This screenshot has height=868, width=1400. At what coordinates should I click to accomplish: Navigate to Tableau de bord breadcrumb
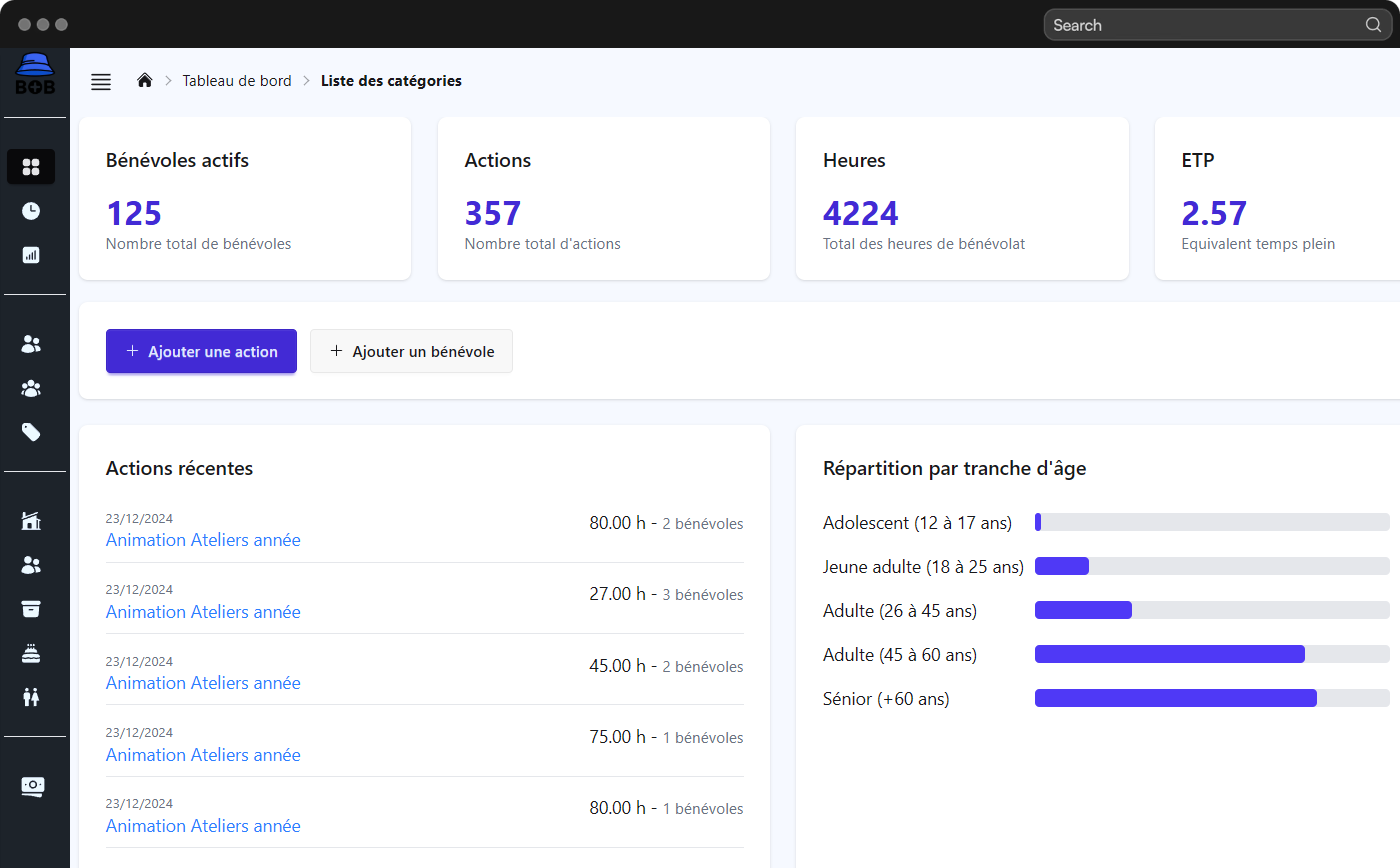(x=237, y=81)
